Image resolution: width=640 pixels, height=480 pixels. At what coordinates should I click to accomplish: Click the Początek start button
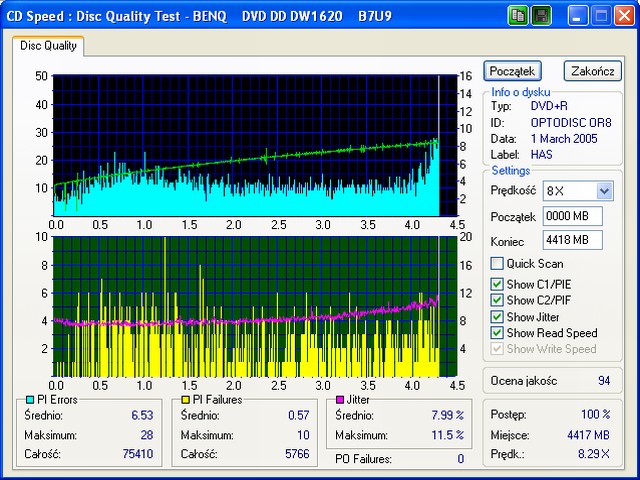(512, 71)
